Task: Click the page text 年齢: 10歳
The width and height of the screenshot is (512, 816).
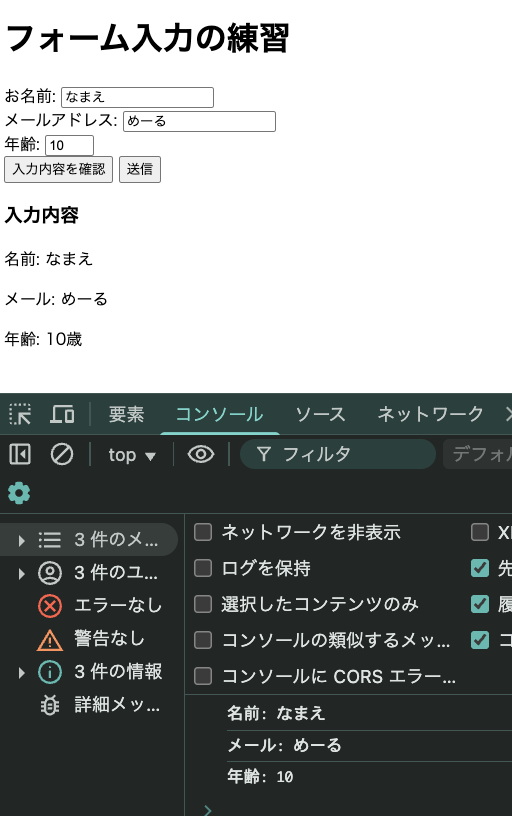Action: 43,339
